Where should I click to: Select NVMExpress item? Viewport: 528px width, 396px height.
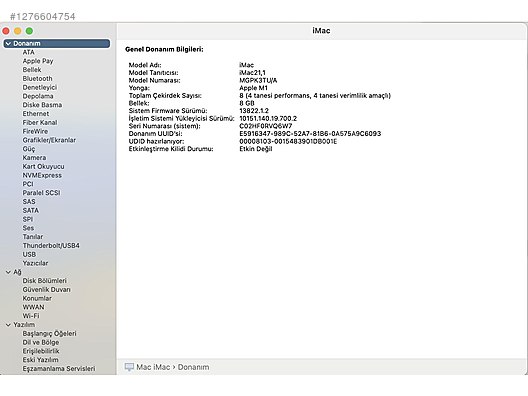coord(42,175)
